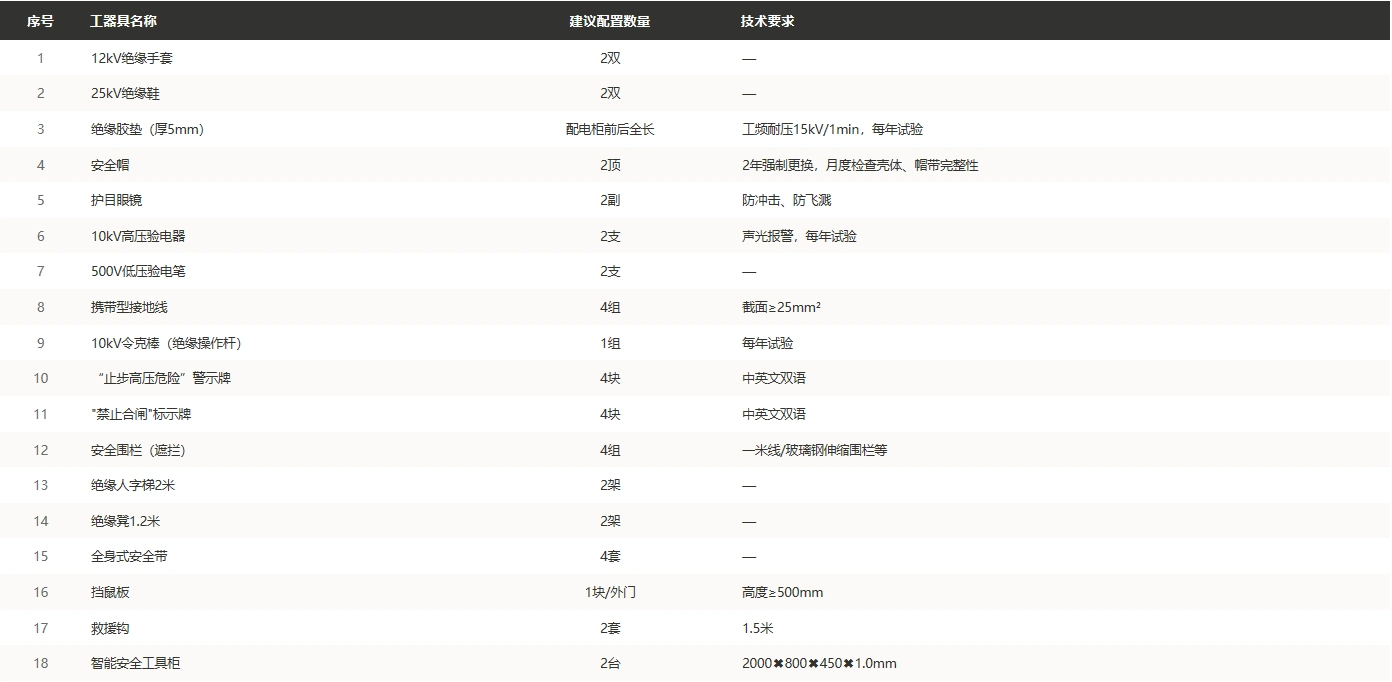This screenshot has height=682, width=1392.
Task: Click 中英文双语 for 止步高压危险 row
Action: coord(774,378)
